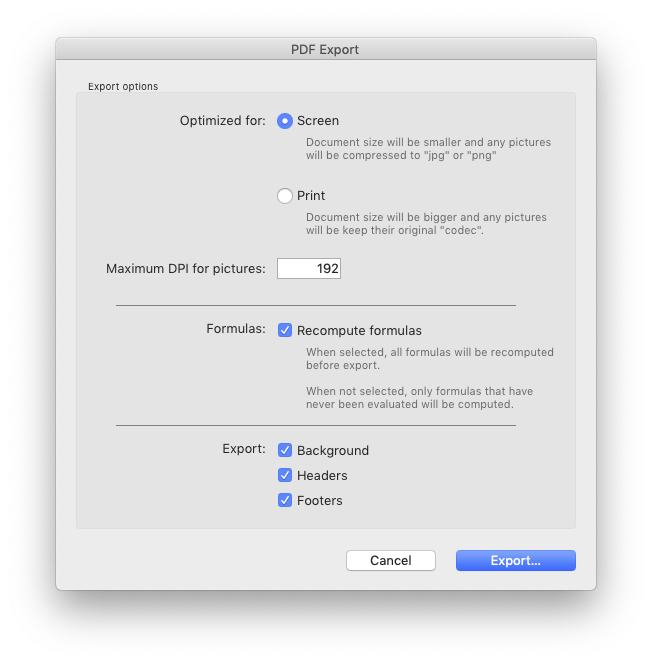Click the "When selected" formulas help text
This screenshot has width=652, height=664.
429,358
